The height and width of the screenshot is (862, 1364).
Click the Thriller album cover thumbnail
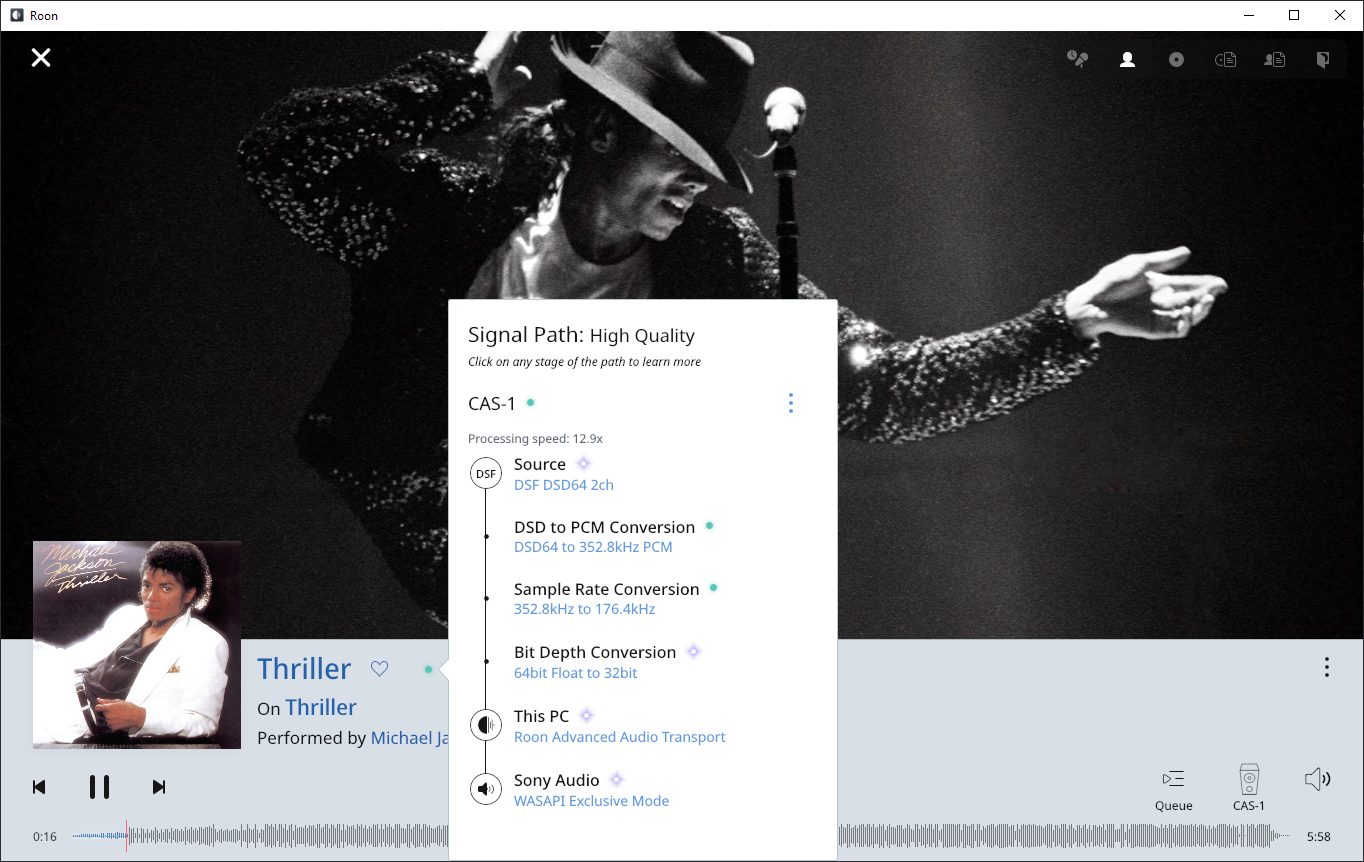137,645
